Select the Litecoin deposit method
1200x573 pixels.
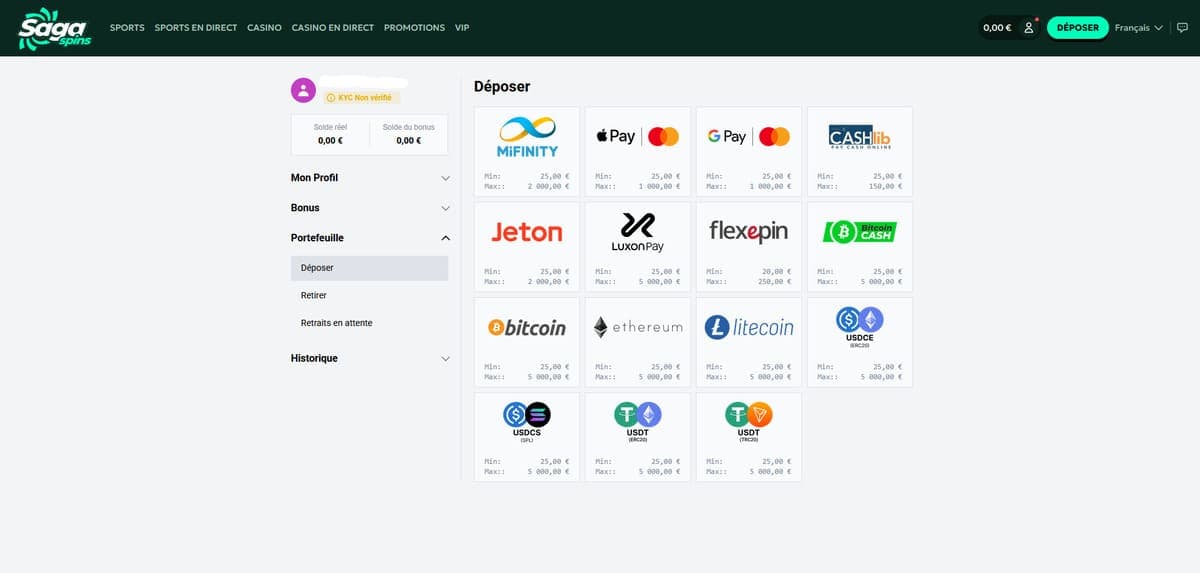click(x=749, y=341)
